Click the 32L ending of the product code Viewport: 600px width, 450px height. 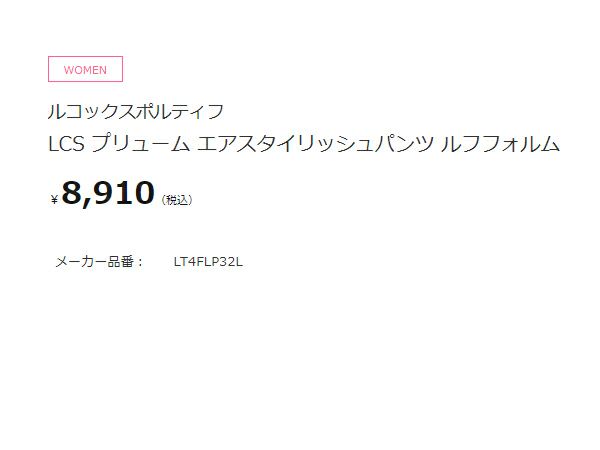[231, 262]
